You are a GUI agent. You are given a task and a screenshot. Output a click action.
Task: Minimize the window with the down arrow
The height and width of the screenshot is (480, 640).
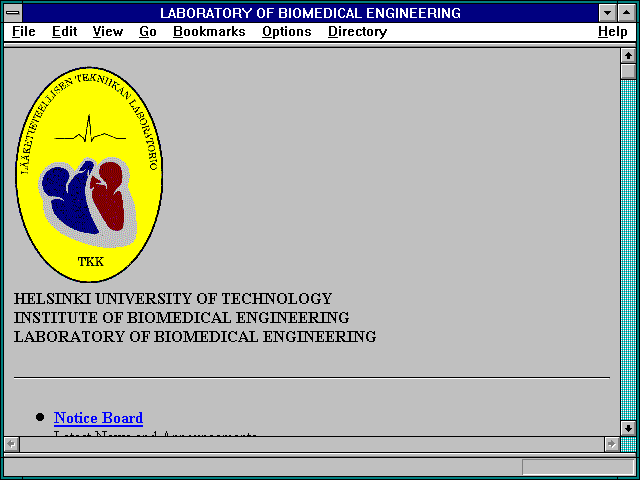[x=607, y=13]
